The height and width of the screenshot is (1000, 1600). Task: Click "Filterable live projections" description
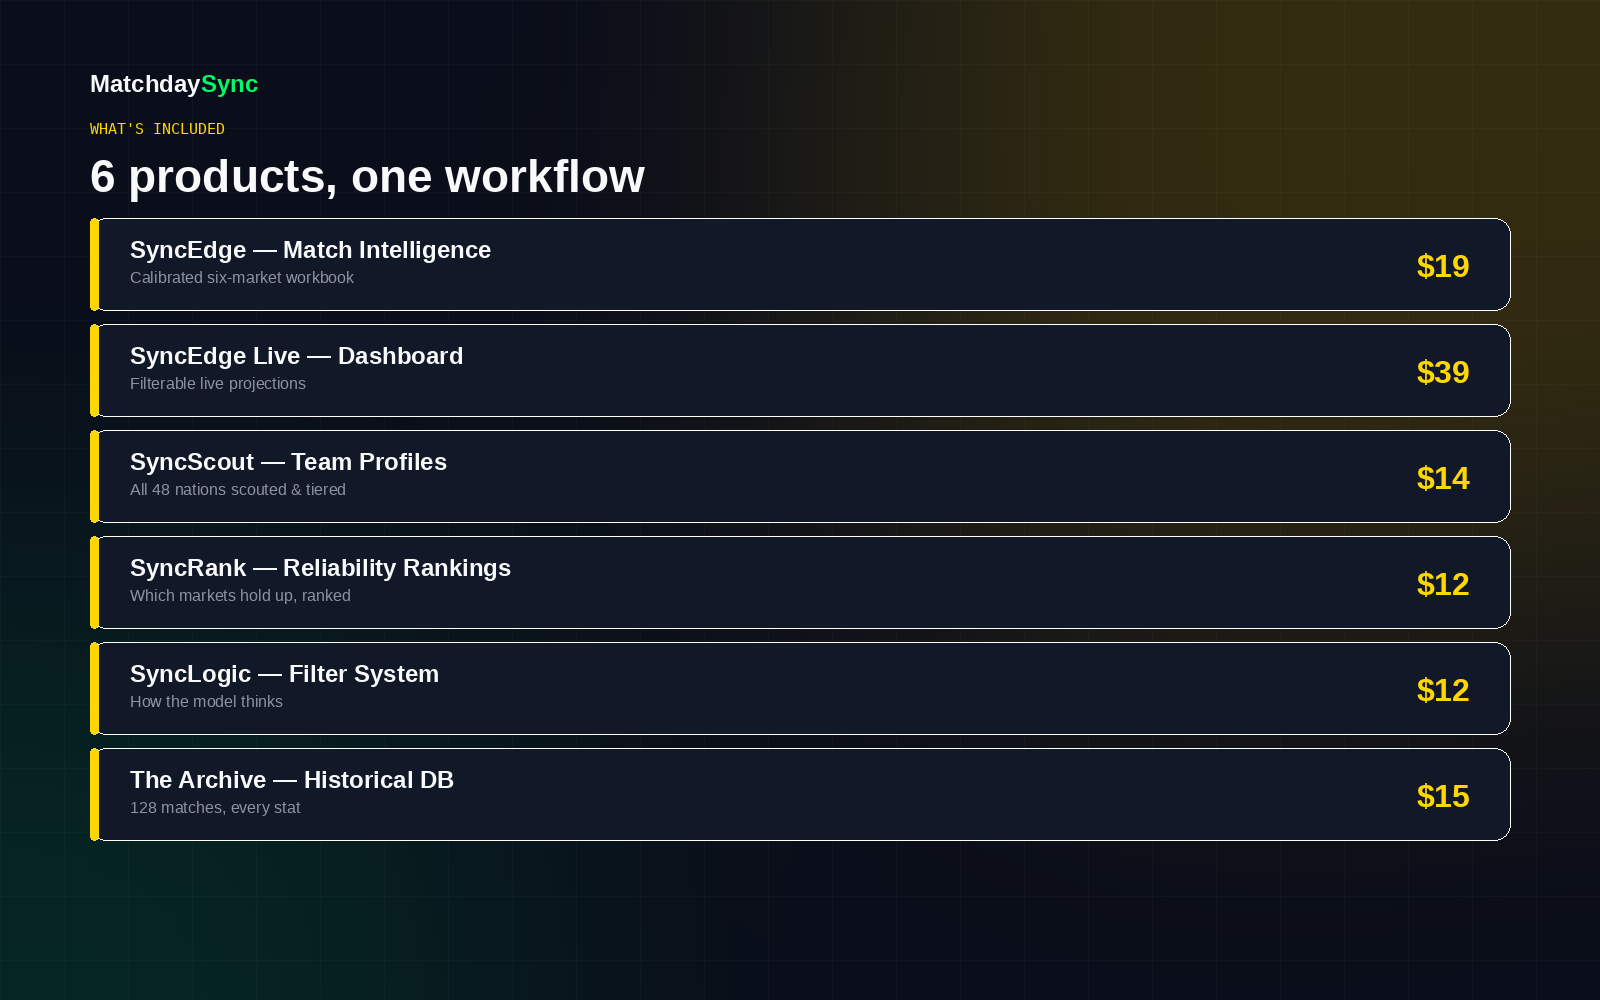point(218,384)
